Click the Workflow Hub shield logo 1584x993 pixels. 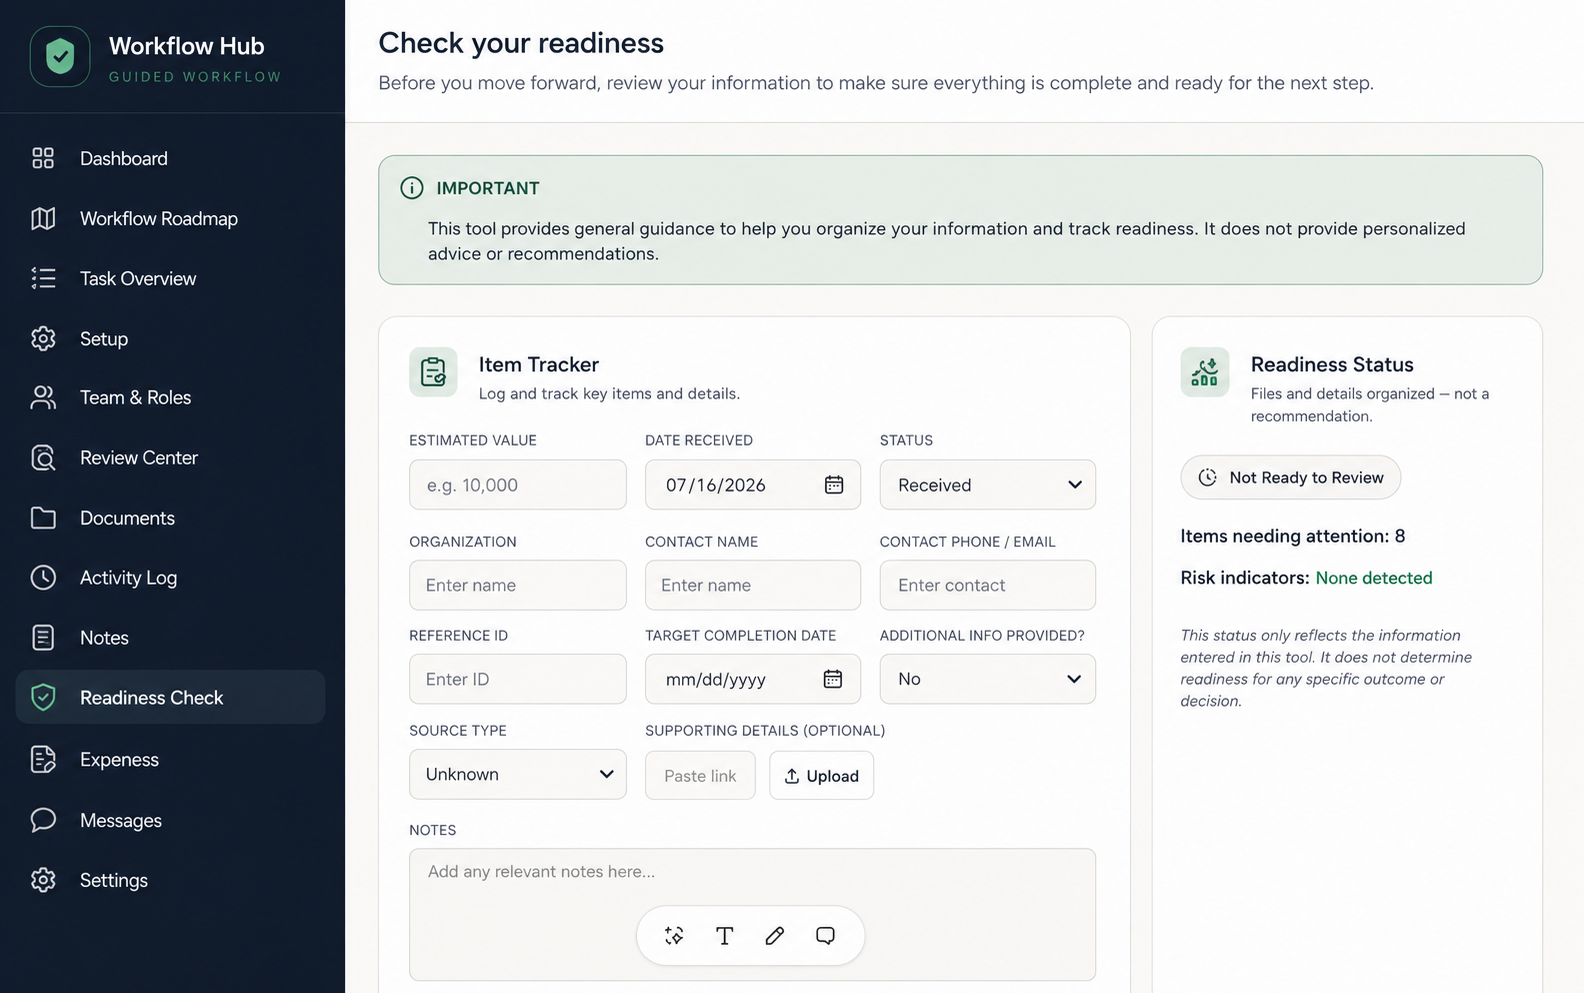point(60,57)
